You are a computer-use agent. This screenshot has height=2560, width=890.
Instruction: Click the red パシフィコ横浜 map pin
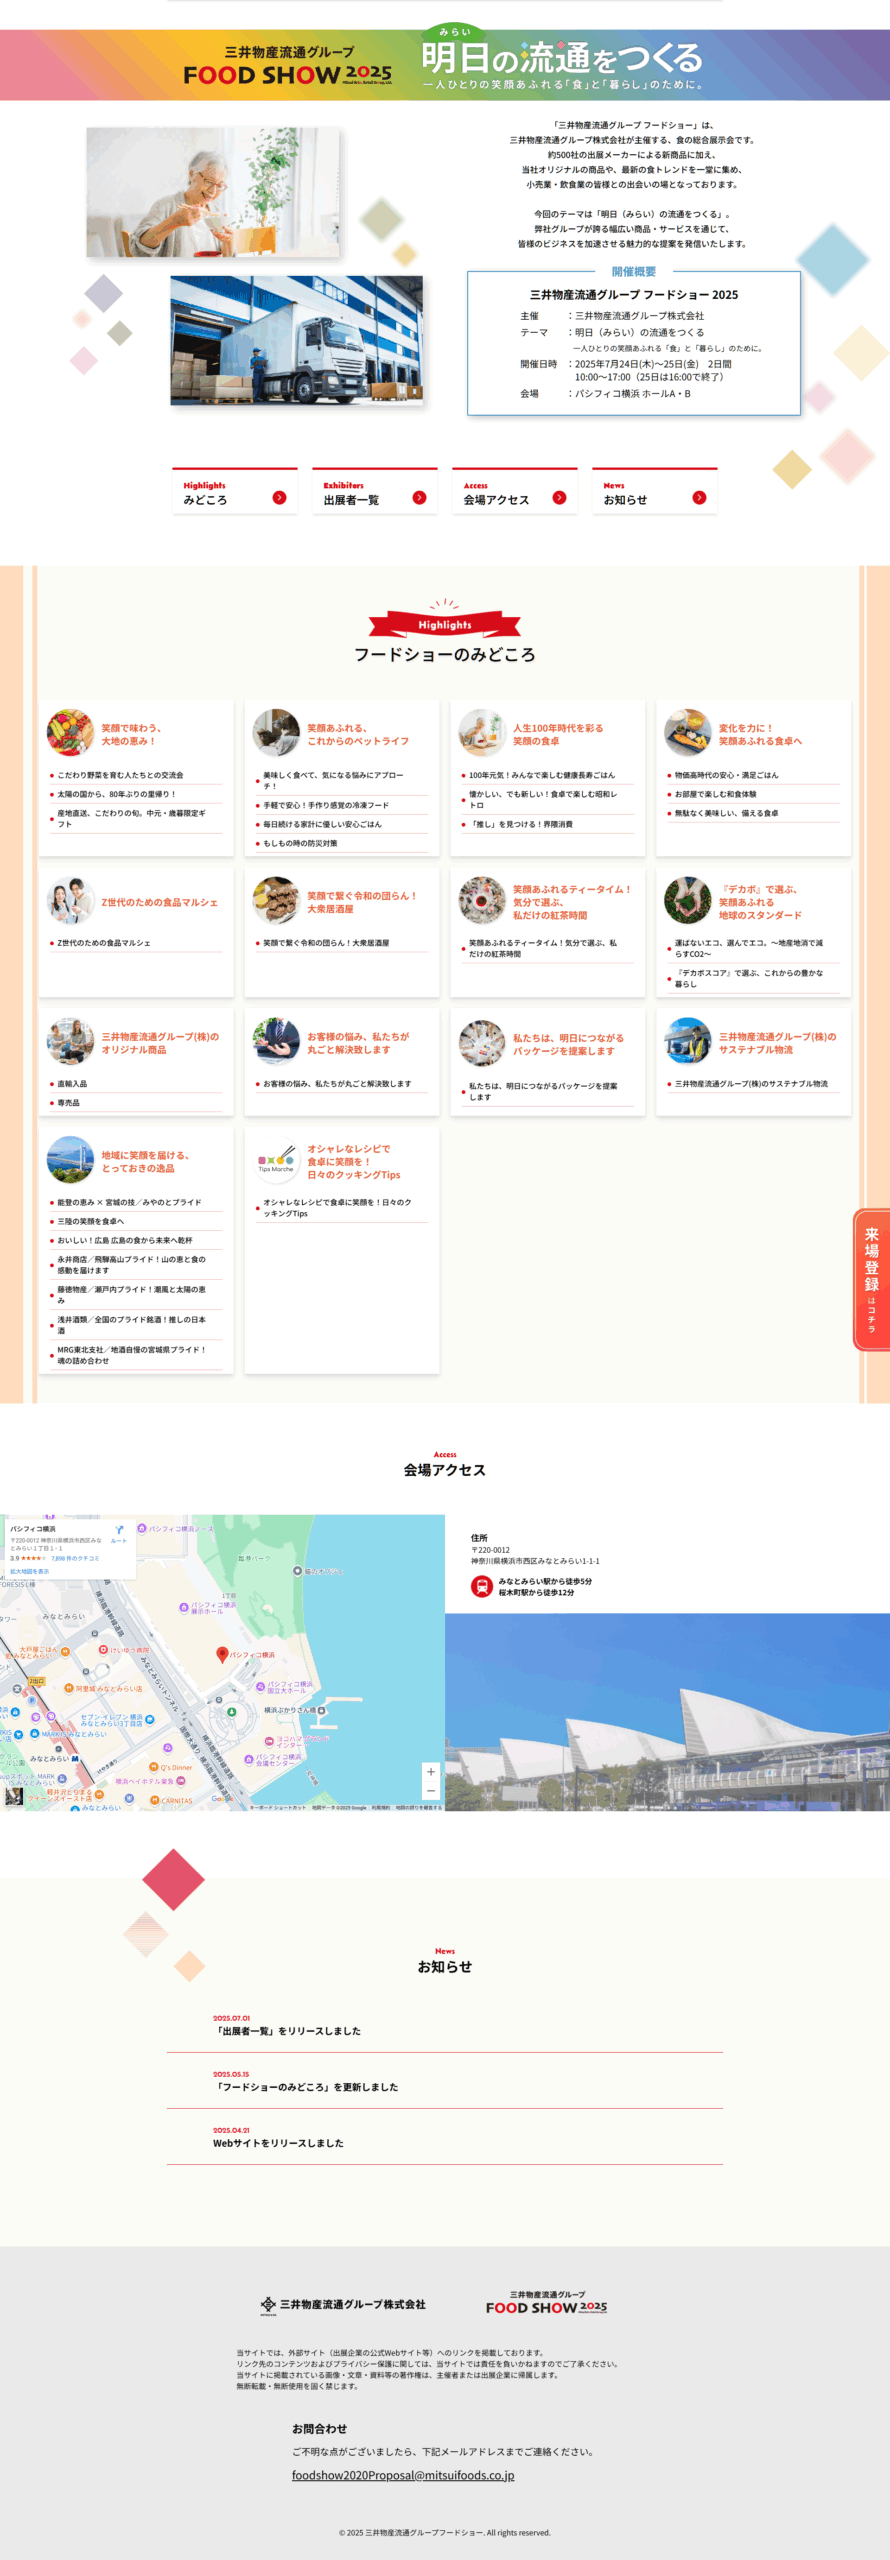tap(222, 1654)
